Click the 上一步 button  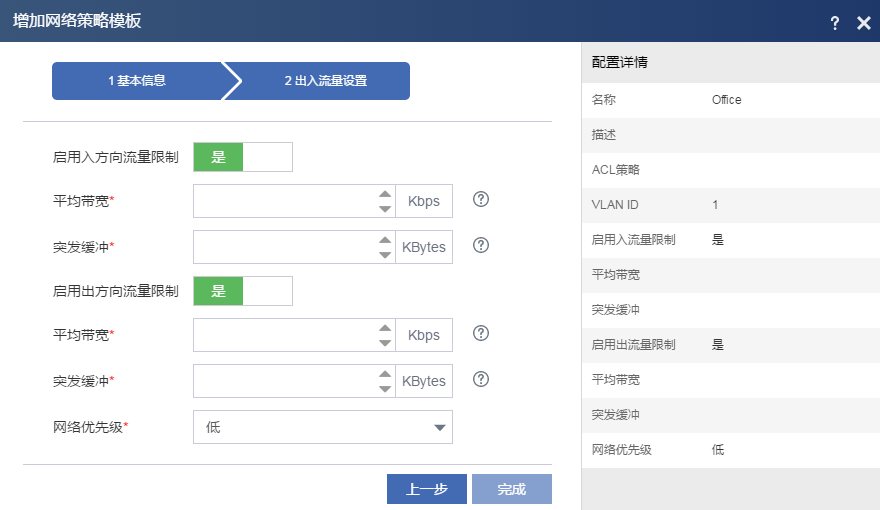[427, 489]
